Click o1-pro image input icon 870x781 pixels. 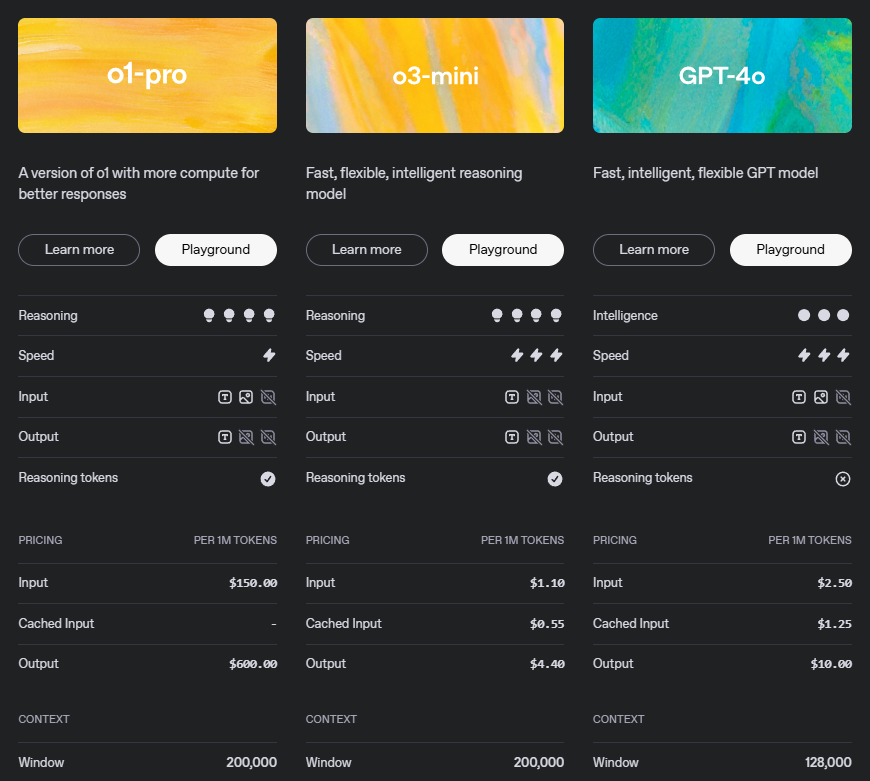click(246, 397)
